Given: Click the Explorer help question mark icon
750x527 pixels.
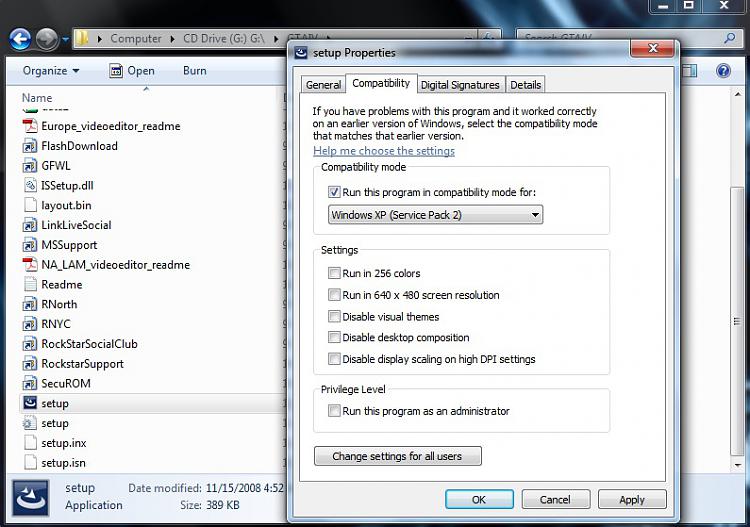Looking at the screenshot, I should [723, 71].
